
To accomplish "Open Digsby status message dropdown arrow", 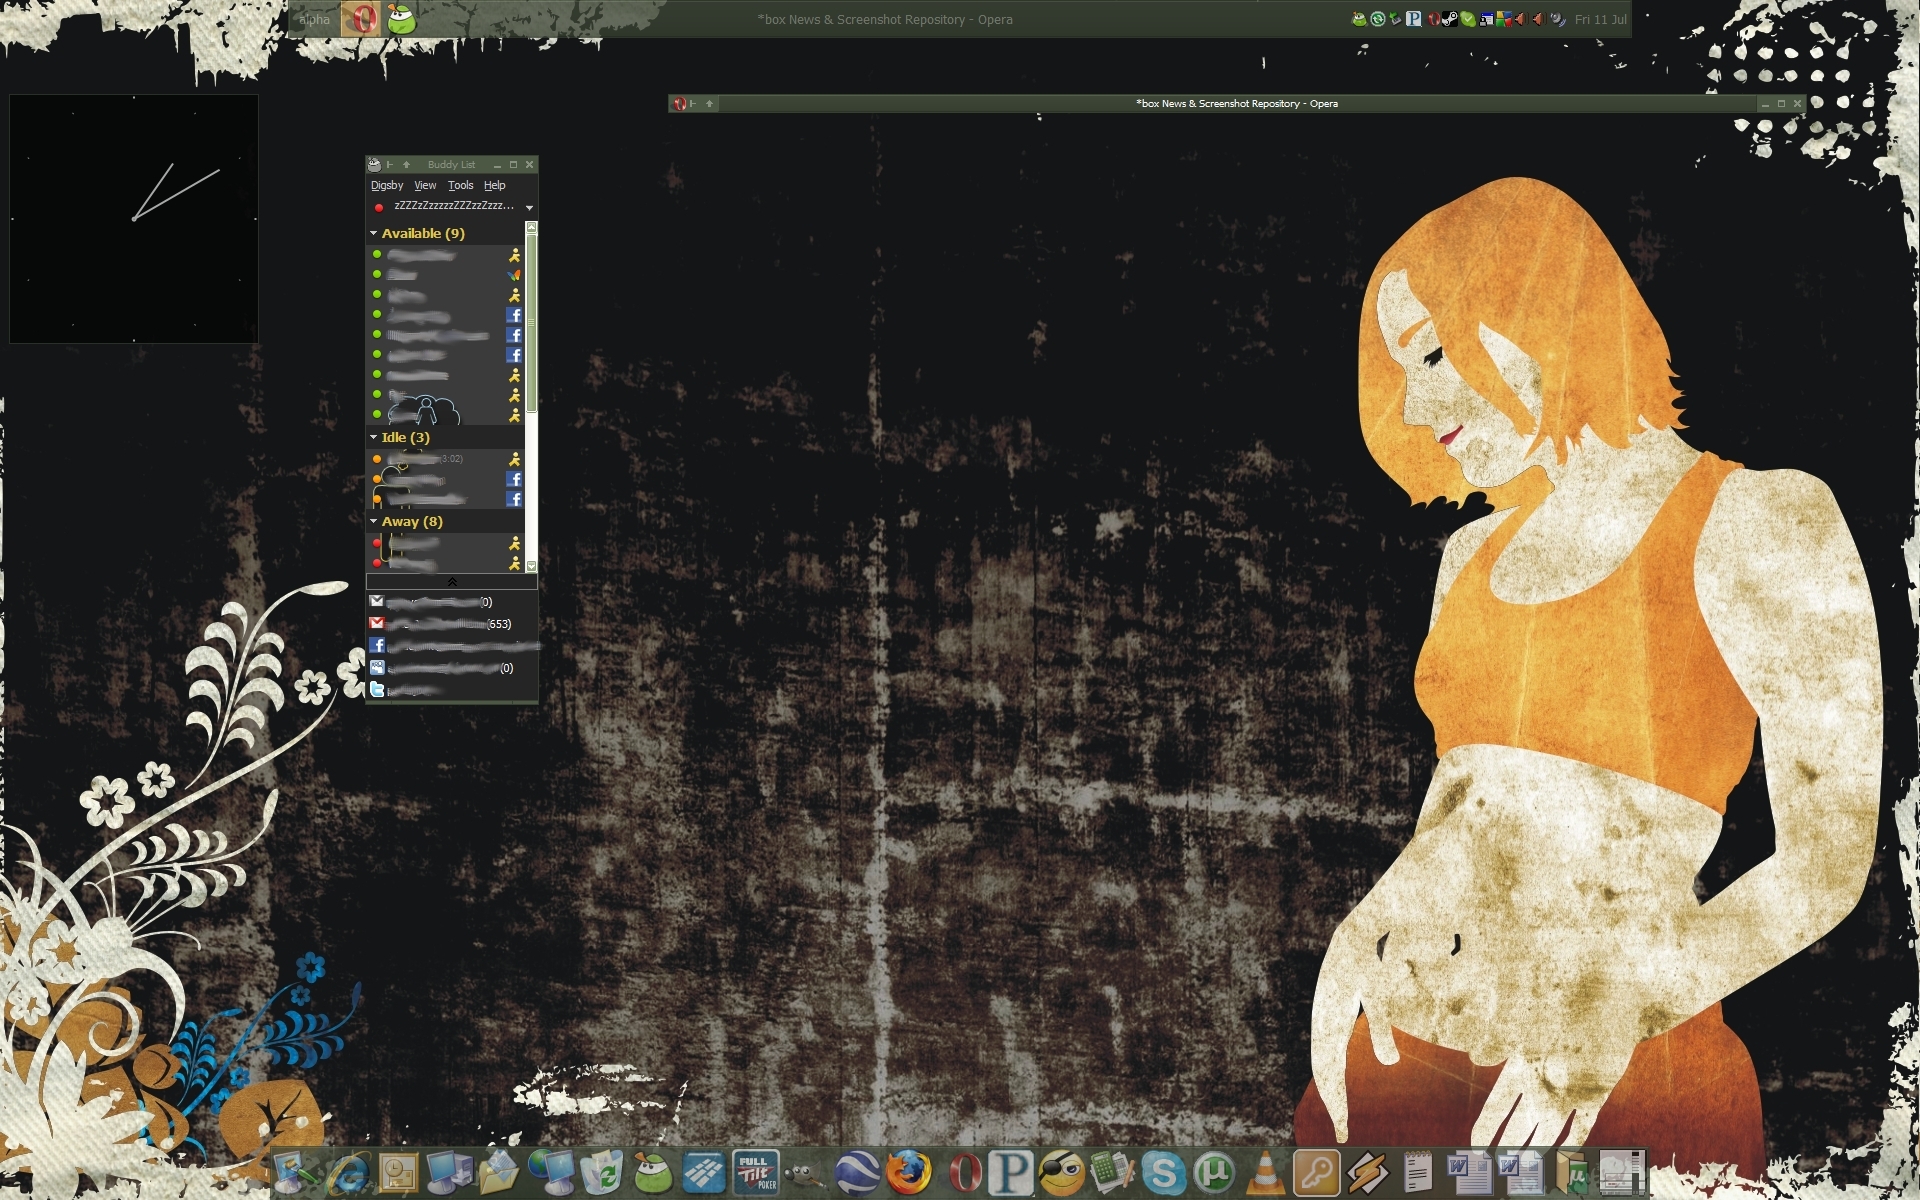I will (529, 207).
